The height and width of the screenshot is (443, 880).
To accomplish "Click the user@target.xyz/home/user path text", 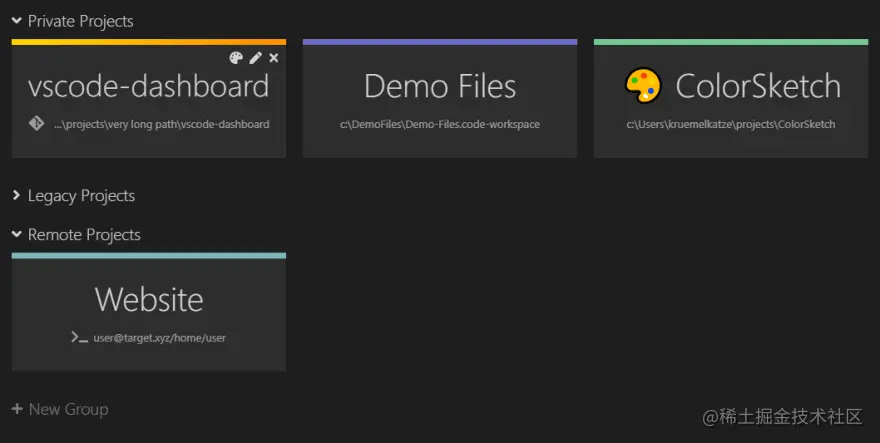I will click(160, 338).
